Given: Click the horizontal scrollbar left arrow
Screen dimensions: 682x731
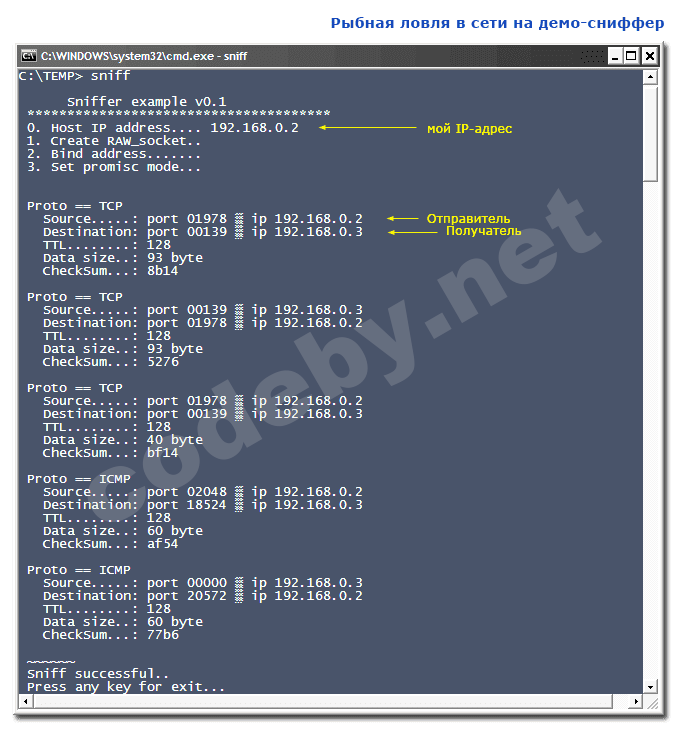Looking at the screenshot, I should [26, 701].
